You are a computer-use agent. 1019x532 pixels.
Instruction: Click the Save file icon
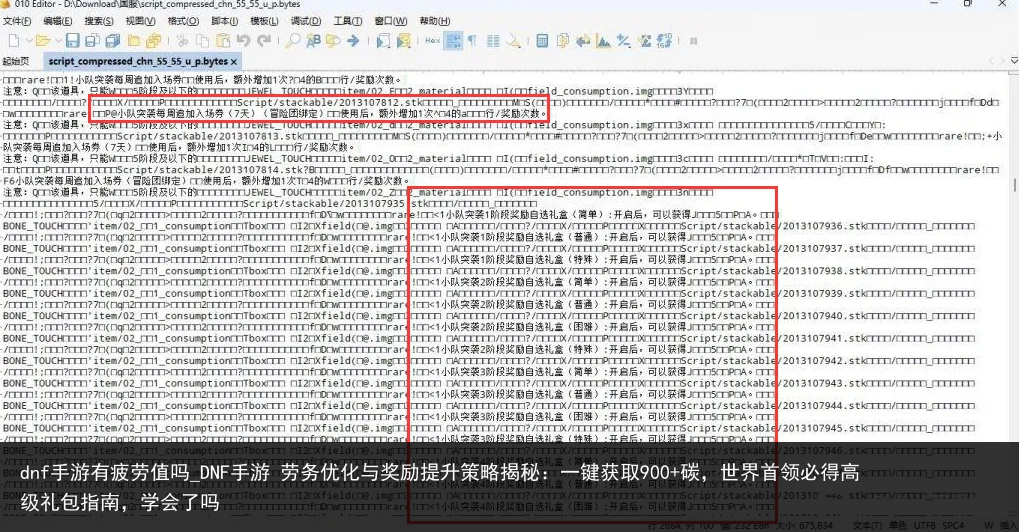click(x=72, y=41)
